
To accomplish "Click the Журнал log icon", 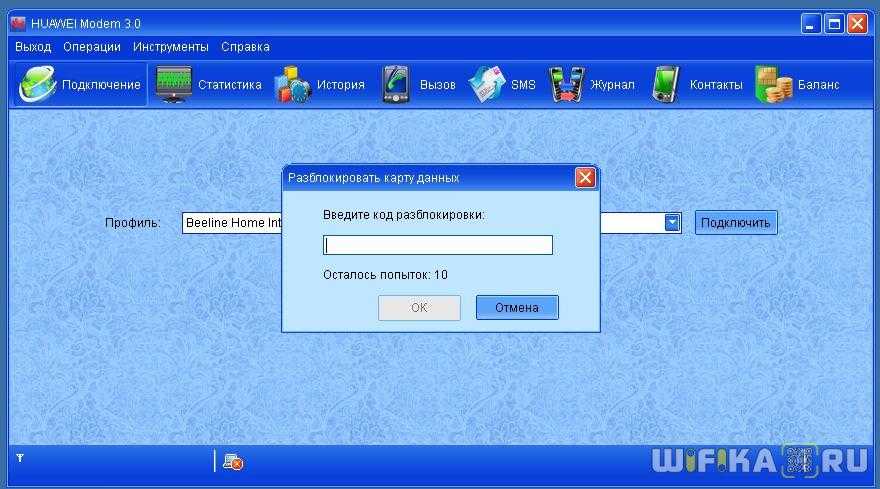I will pos(567,85).
